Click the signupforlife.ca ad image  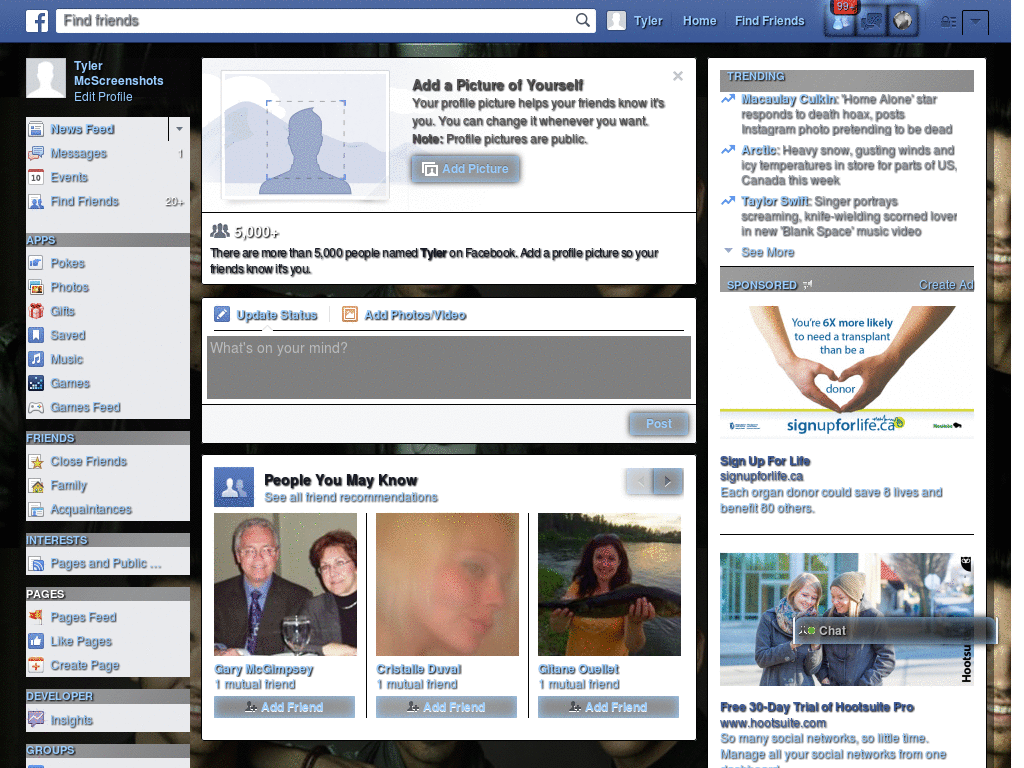846,372
